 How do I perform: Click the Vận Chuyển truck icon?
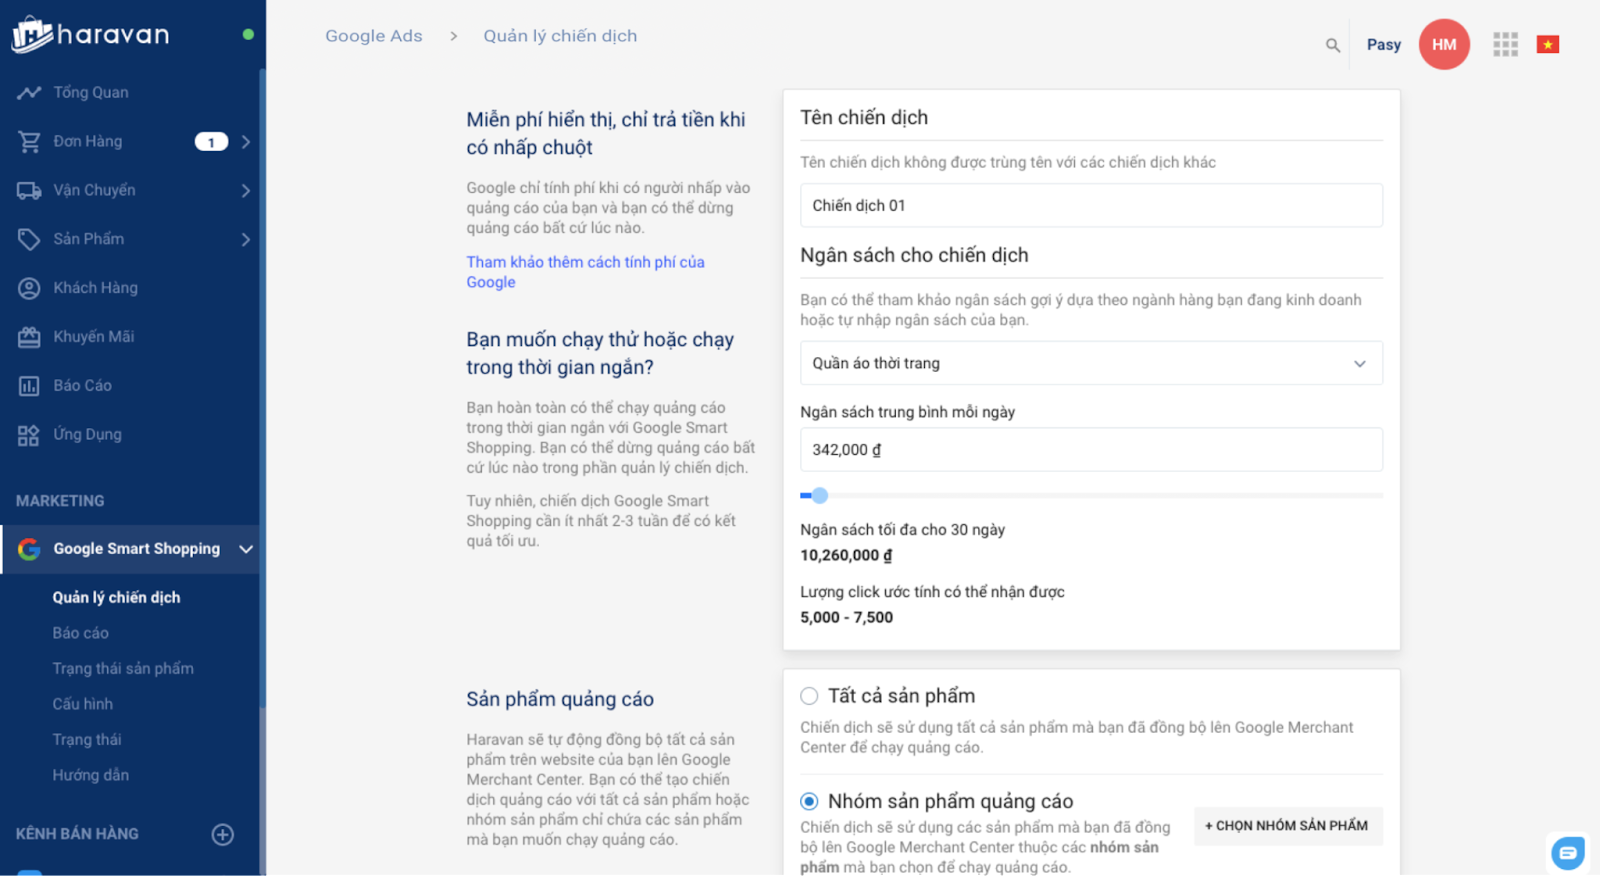click(29, 190)
